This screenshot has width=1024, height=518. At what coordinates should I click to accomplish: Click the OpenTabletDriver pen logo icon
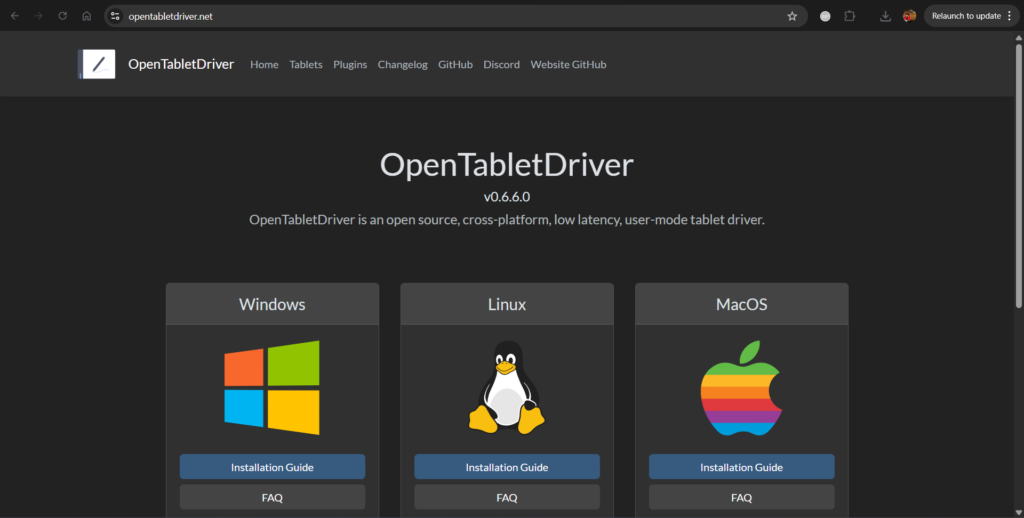(x=97, y=64)
